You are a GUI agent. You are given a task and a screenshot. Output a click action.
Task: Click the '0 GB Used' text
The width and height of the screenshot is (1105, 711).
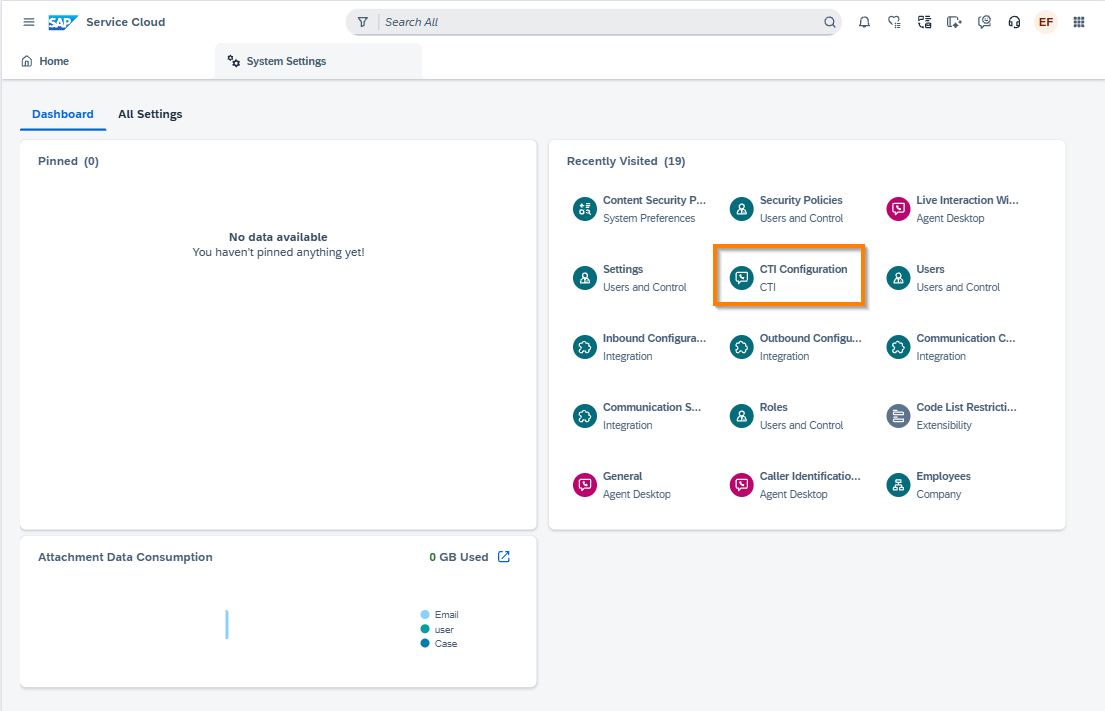click(x=459, y=557)
